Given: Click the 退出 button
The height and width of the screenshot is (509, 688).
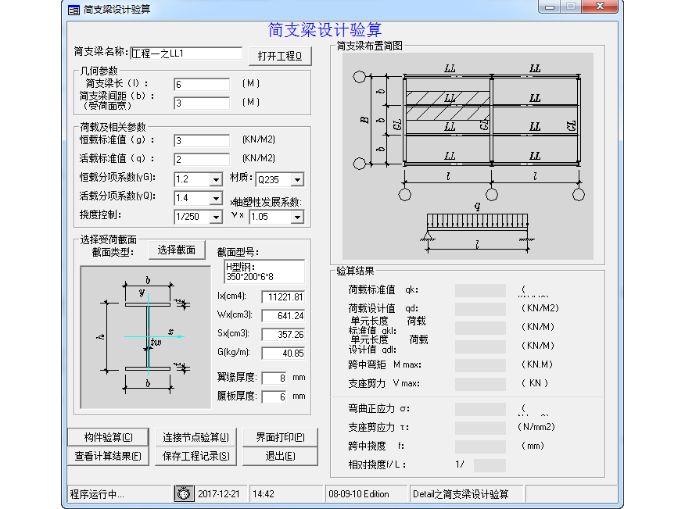Looking at the screenshot, I should tap(280, 456).
